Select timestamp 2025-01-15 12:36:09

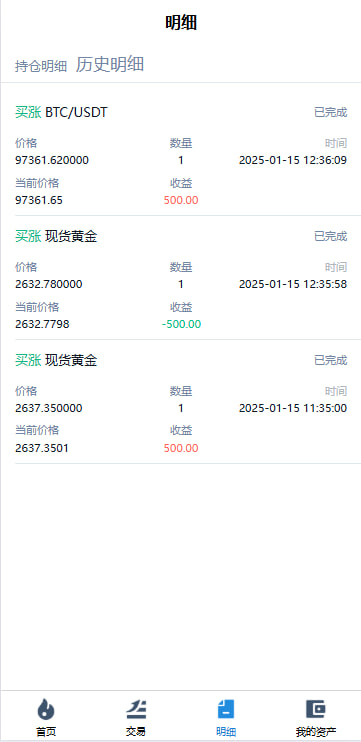point(293,160)
